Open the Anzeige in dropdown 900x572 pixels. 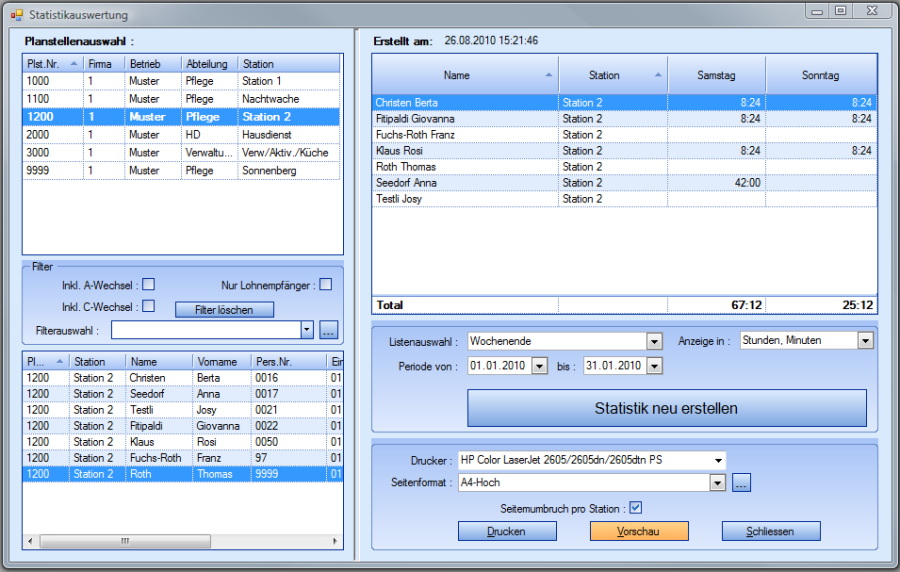865,341
